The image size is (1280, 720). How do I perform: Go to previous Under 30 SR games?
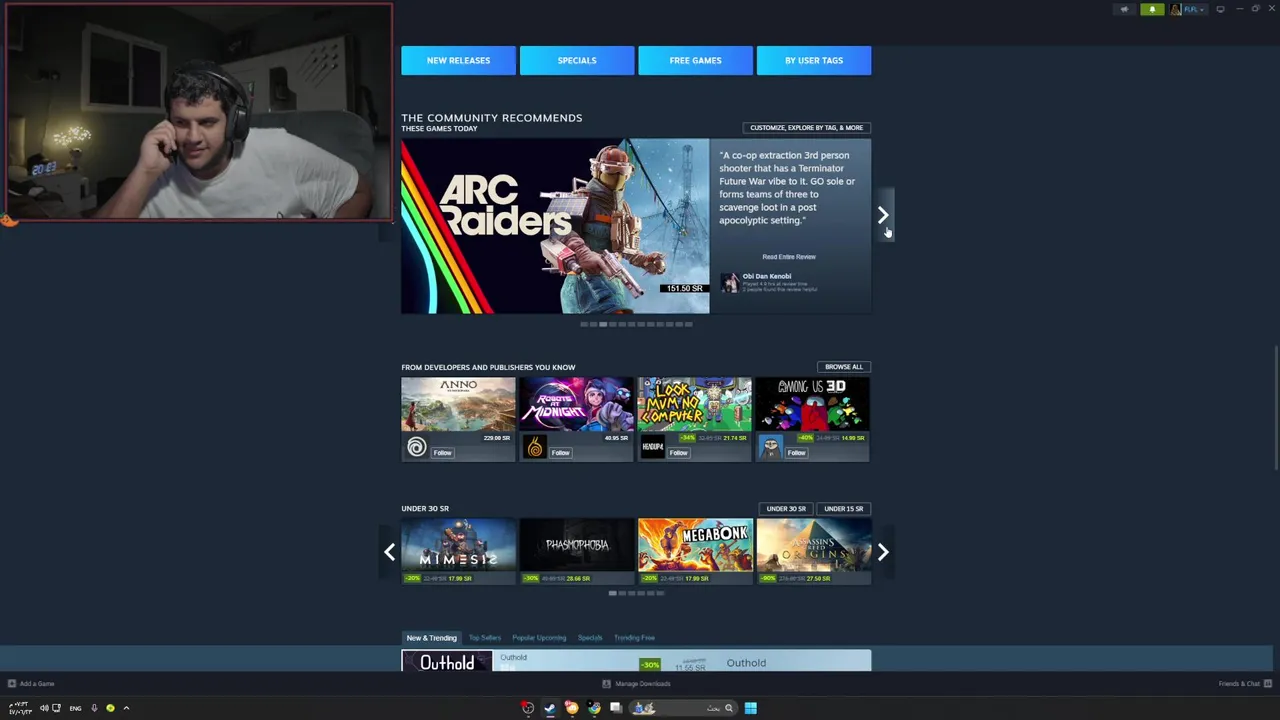pyautogui.click(x=389, y=552)
